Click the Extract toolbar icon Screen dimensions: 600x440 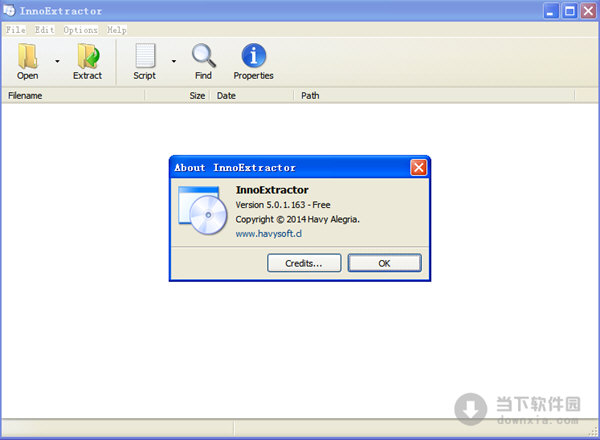click(x=88, y=57)
